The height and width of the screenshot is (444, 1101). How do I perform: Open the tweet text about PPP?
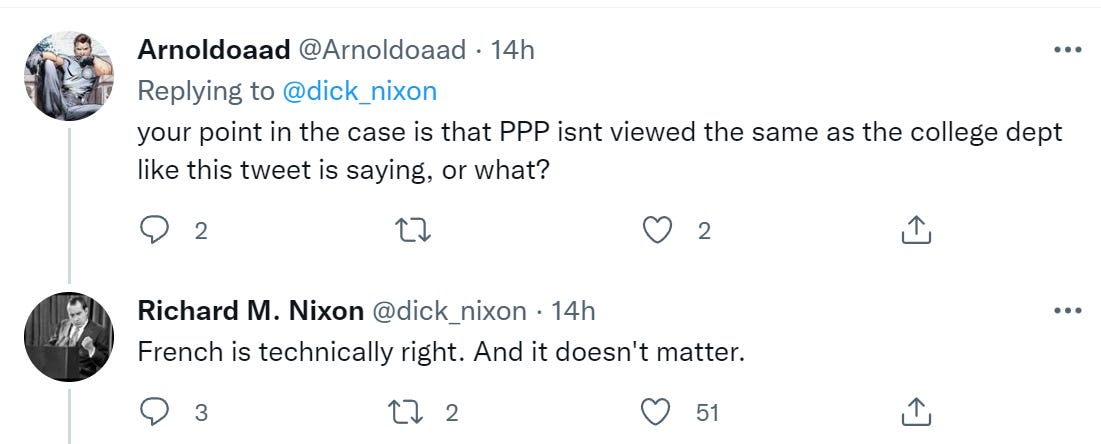point(600,151)
